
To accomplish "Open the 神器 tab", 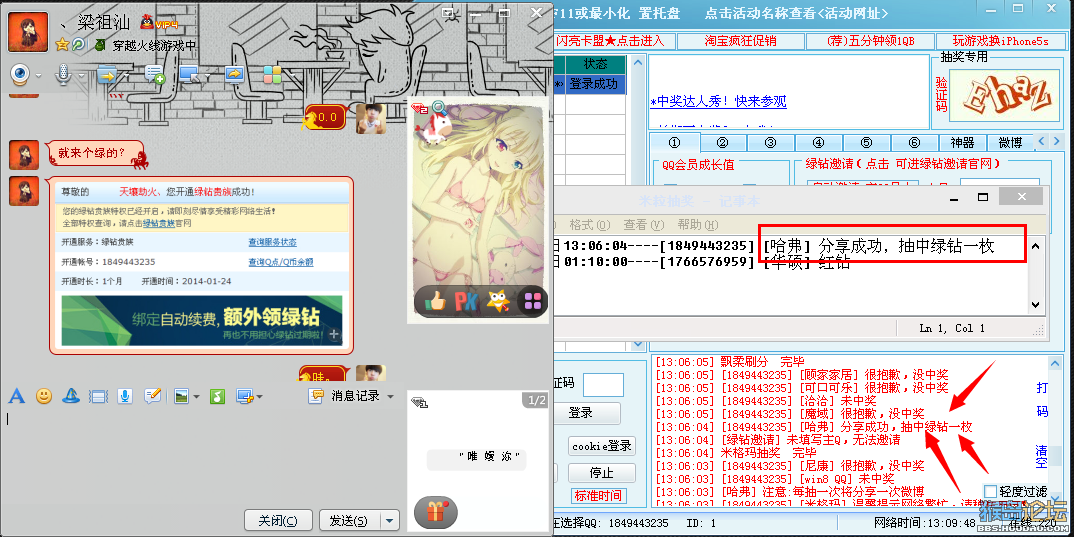I will click(962, 142).
